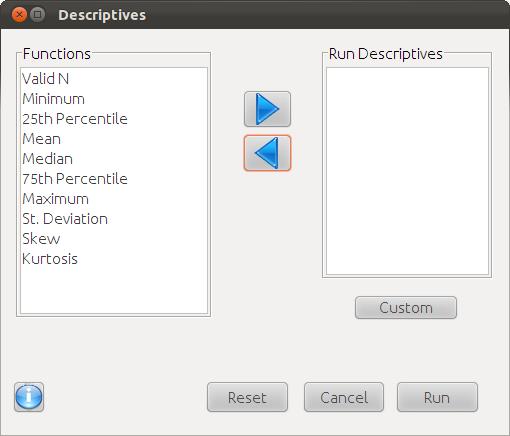This screenshot has width=510, height=436.
Task: Click the Reset button
Action: (247, 397)
